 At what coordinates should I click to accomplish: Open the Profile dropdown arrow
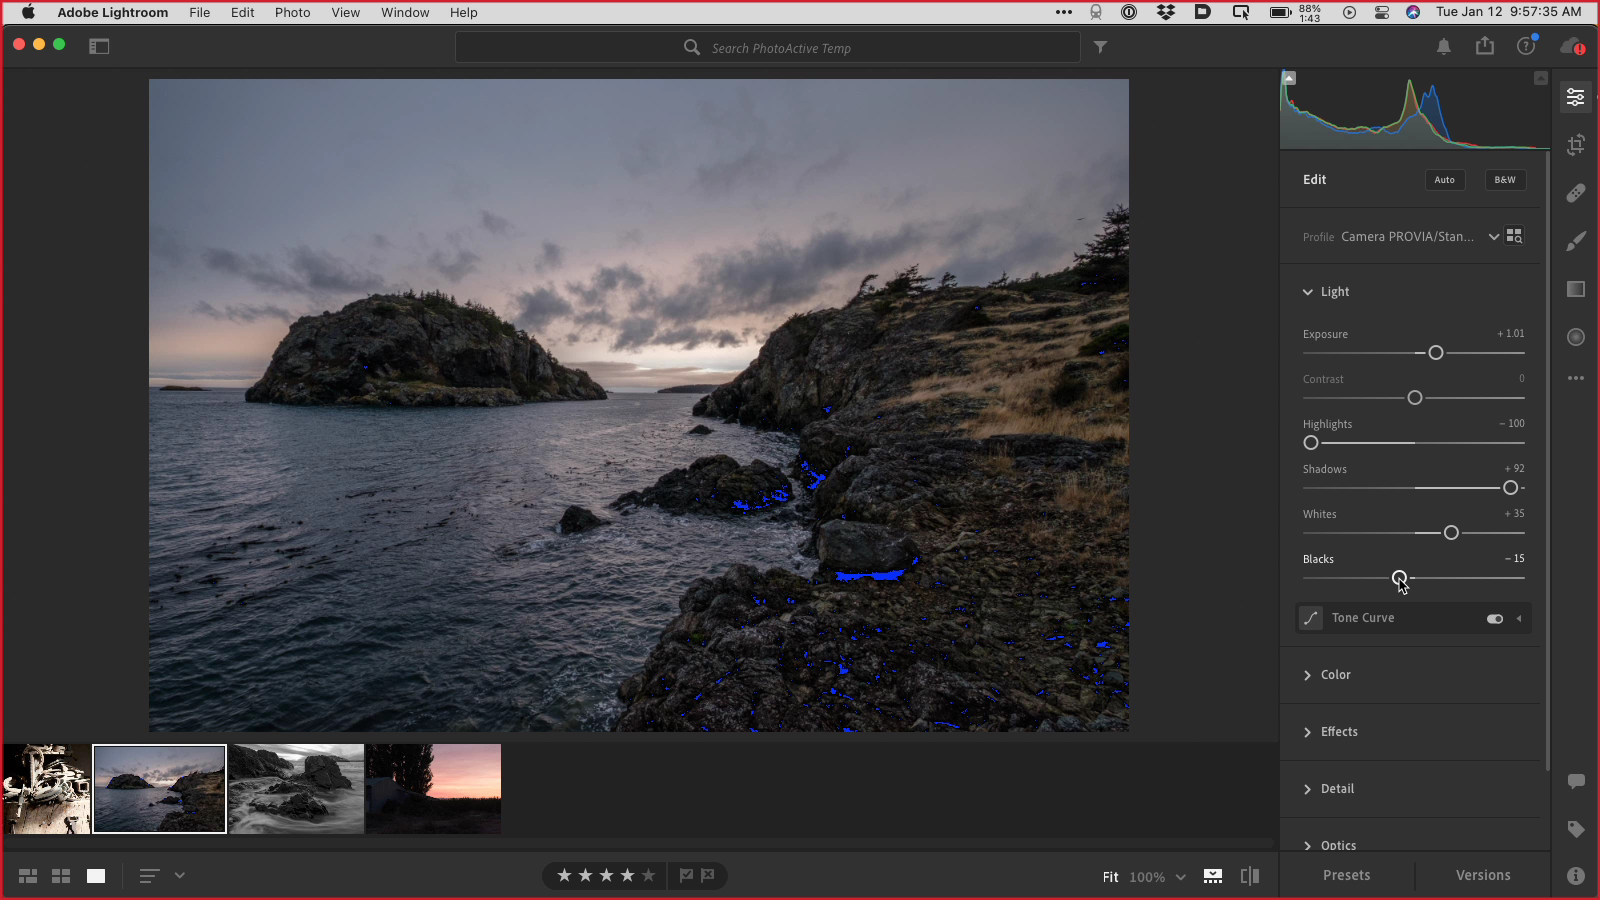1494,237
